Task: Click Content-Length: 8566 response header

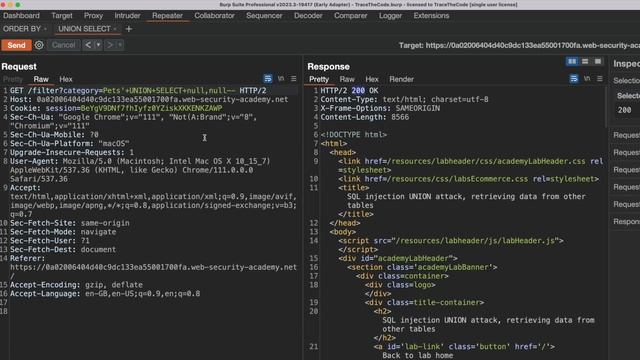Action: click(x=364, y=117)
